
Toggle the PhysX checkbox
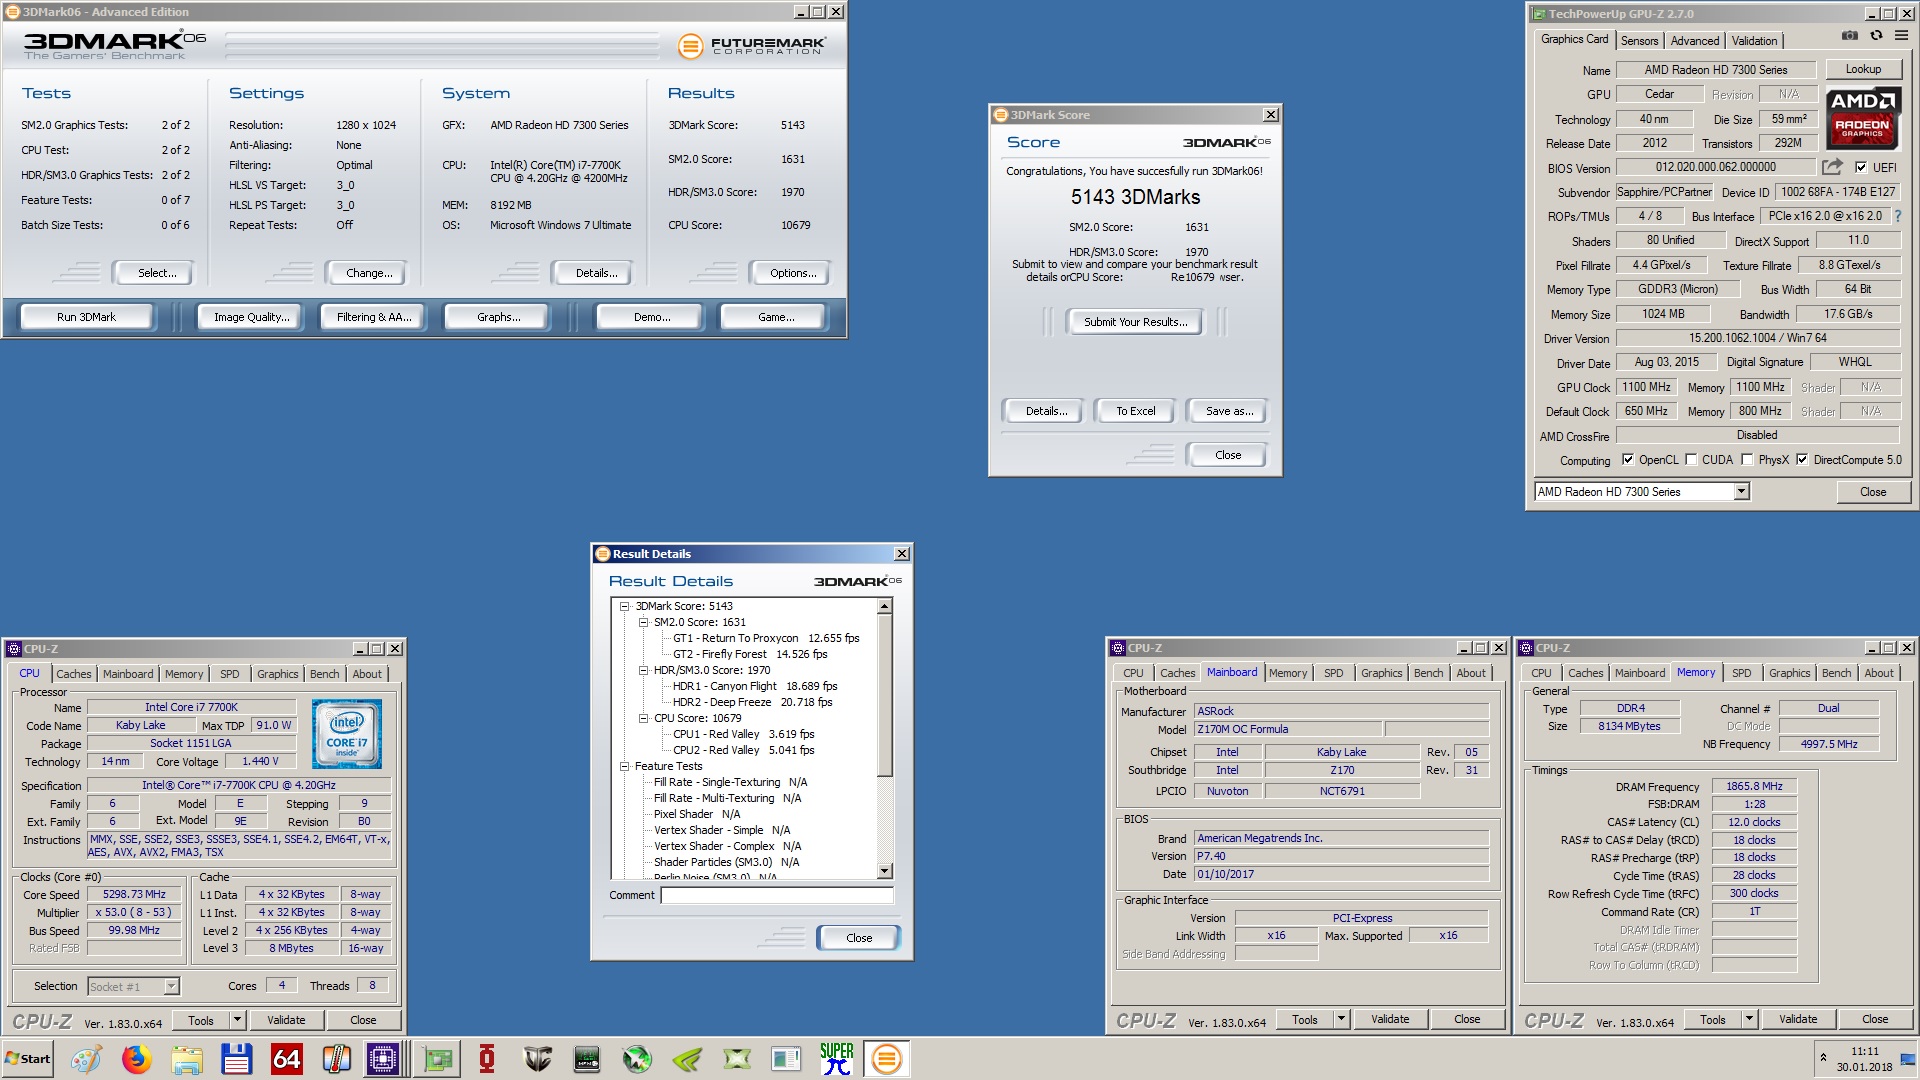[1747, 460]
